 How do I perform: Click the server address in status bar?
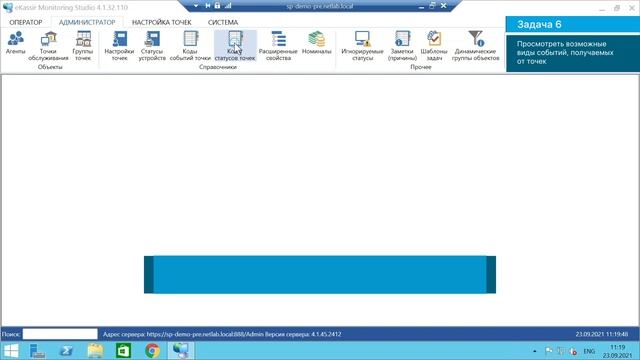(222, 334)
